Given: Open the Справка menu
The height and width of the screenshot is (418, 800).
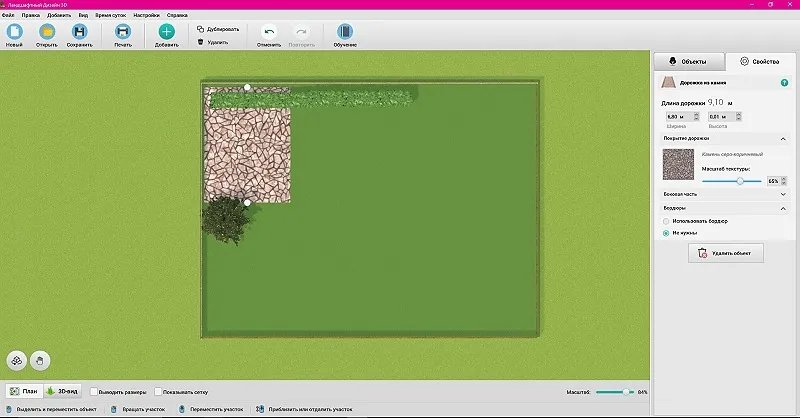Looking at the screenshot, I should click(x=177, y=15).
